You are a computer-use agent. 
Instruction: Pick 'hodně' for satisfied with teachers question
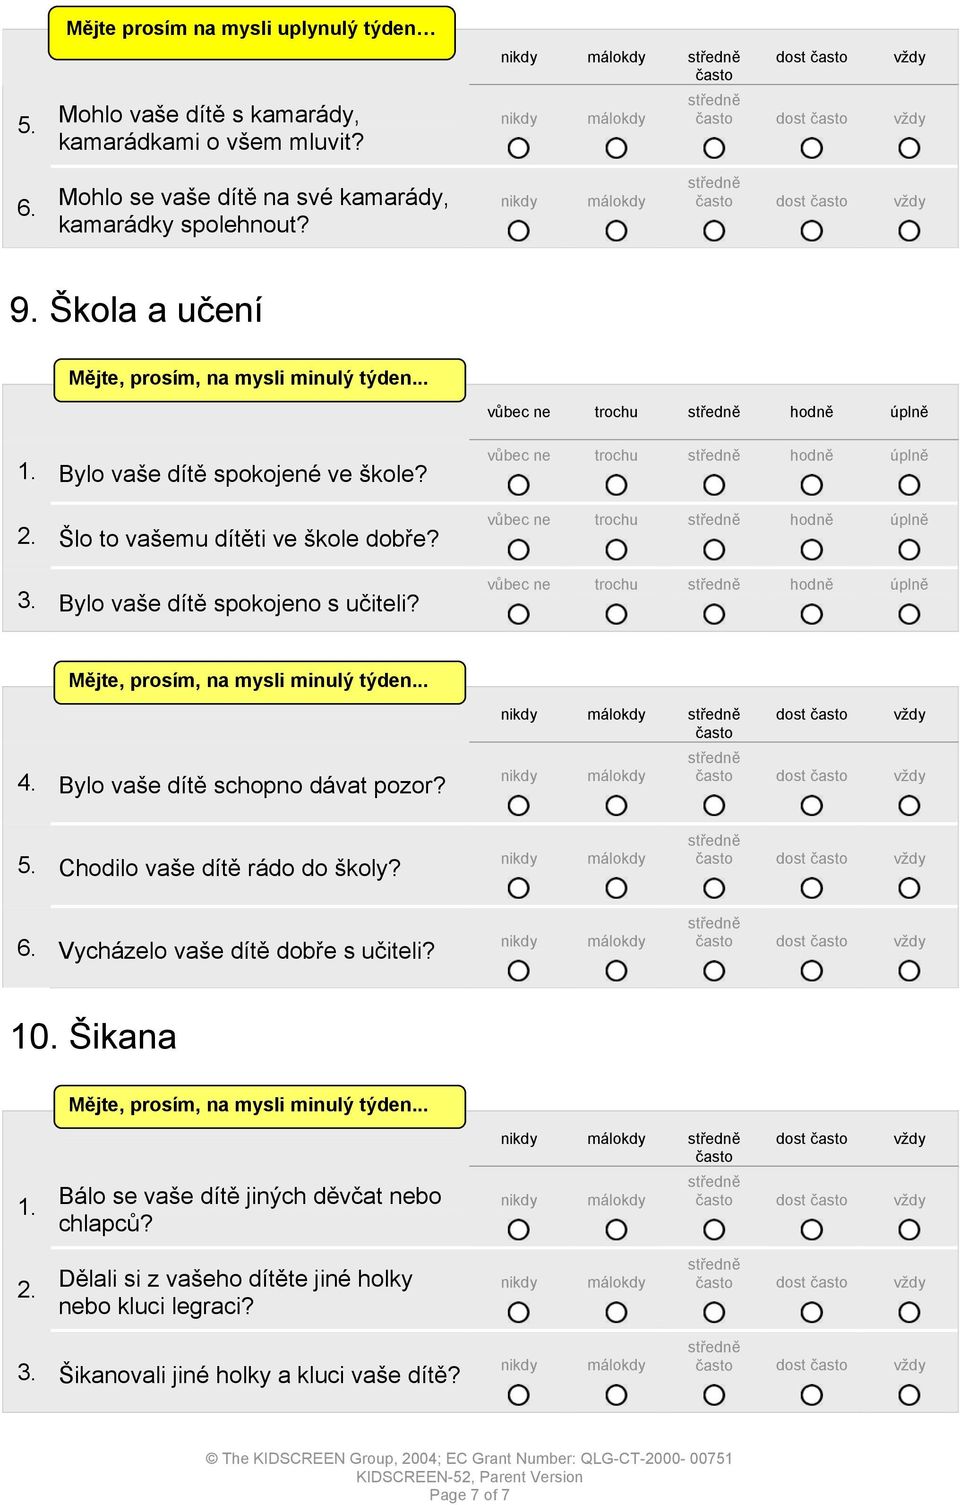click(812, 614)
